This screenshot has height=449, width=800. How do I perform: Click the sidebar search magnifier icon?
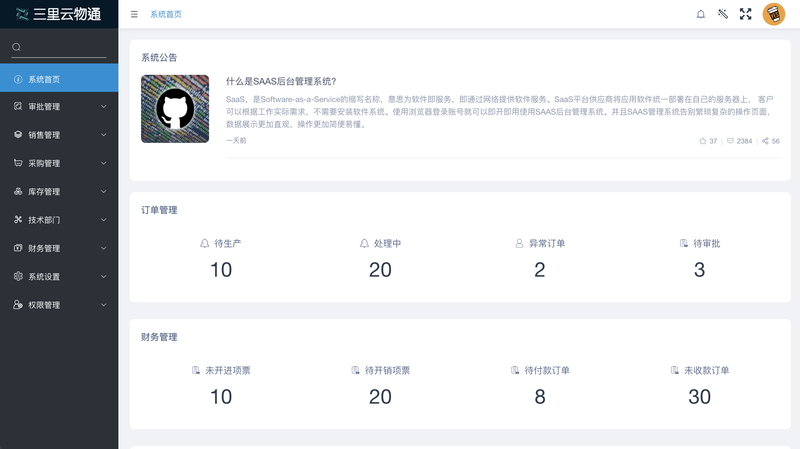[x=16, y=47]
